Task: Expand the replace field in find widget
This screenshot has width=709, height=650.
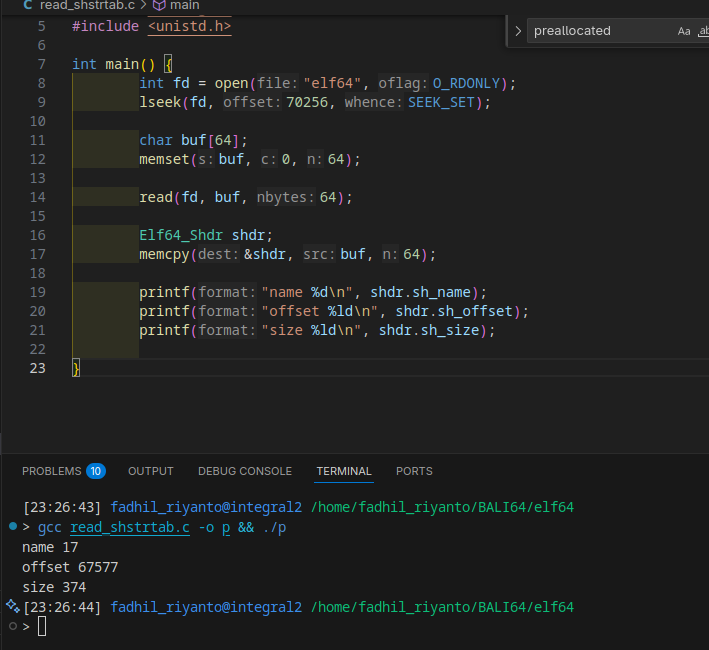Action: click(x=517, y=31)
